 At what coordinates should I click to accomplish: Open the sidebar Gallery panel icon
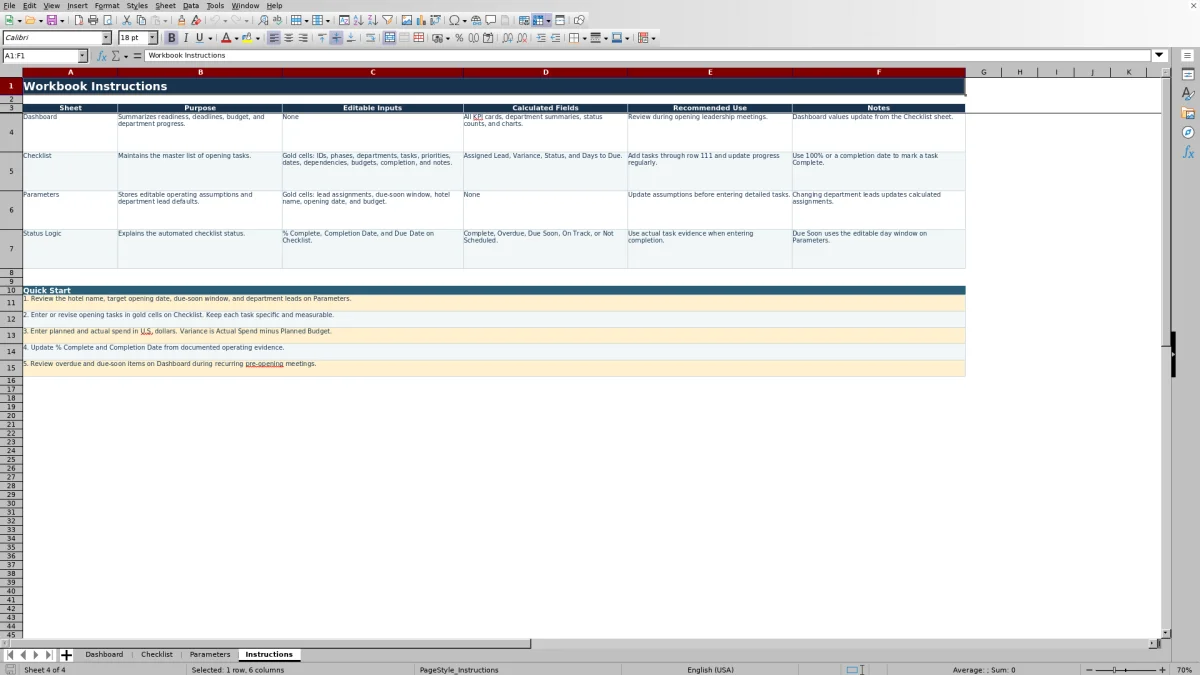(1188, 113)
